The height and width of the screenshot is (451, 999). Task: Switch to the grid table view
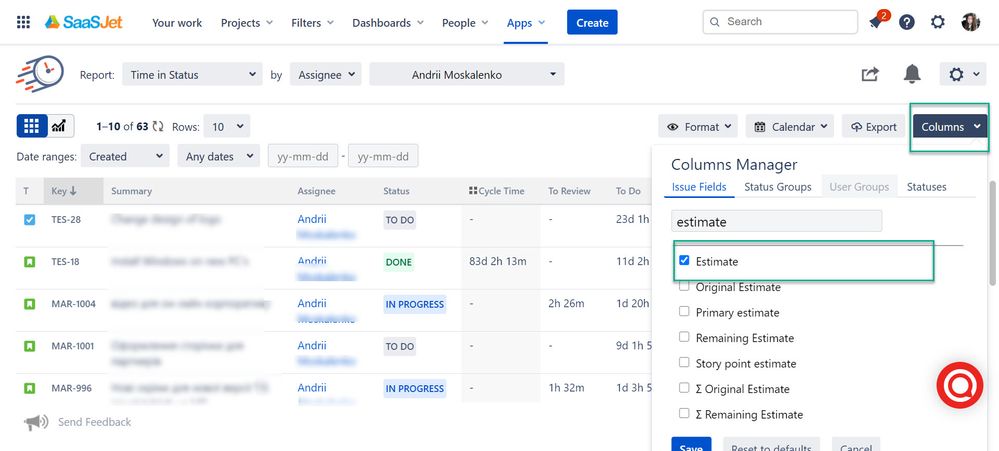click(x=32, y=126)
